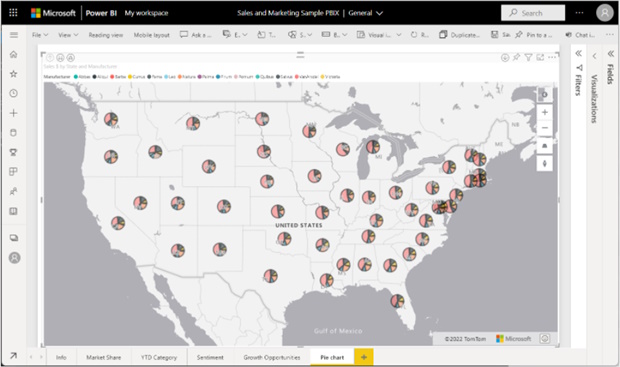Open the app launcher grid
This screenshot has width=620, height=367.
[13, 13]
